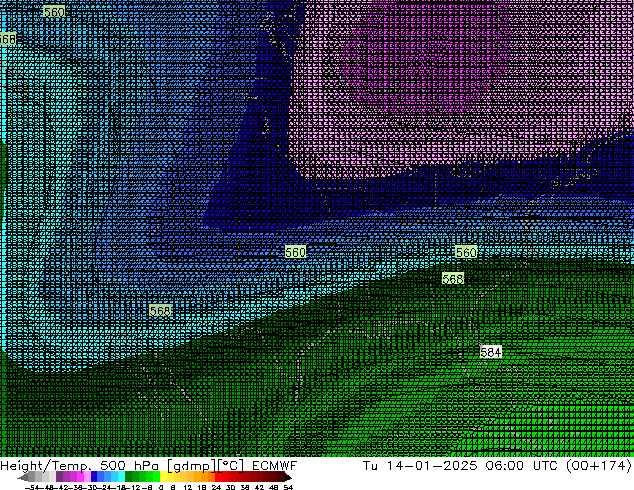
Task: Click the cyan legend swatch left of -18
Action: pyautogui.click(x=121, y=477)
